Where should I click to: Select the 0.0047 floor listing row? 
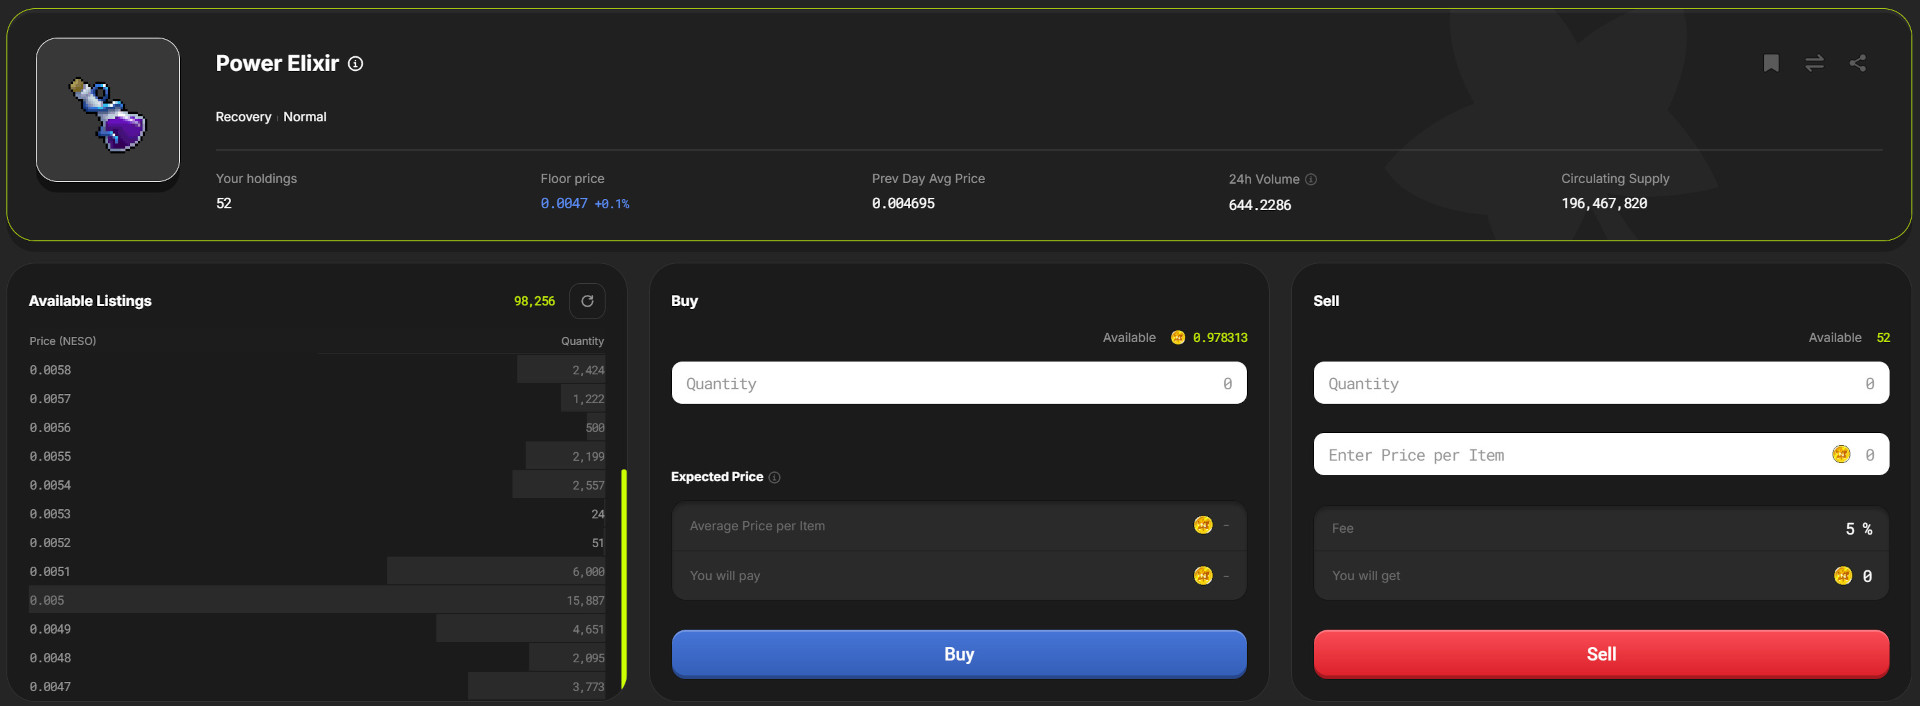coord(316,687)
